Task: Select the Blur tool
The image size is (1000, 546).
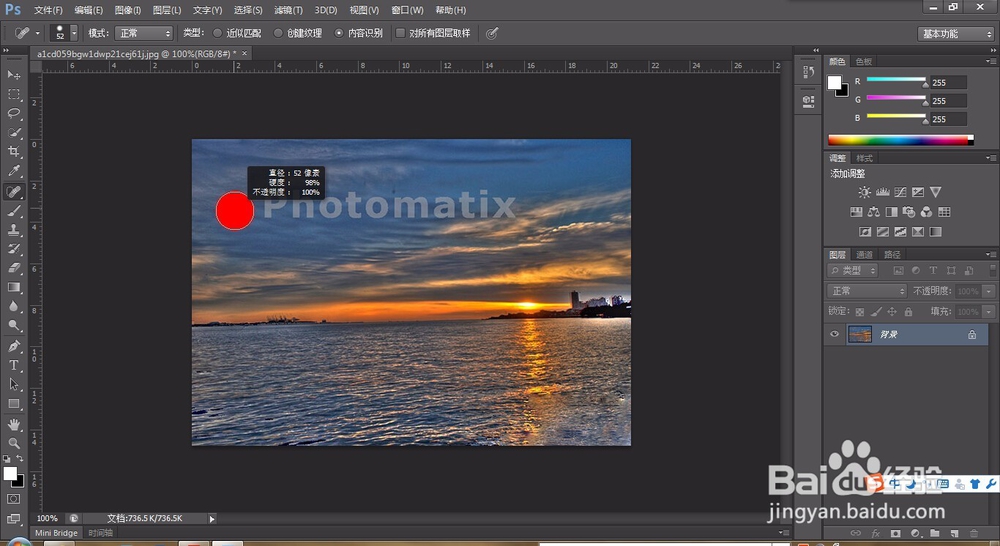Action: point(13,307)
